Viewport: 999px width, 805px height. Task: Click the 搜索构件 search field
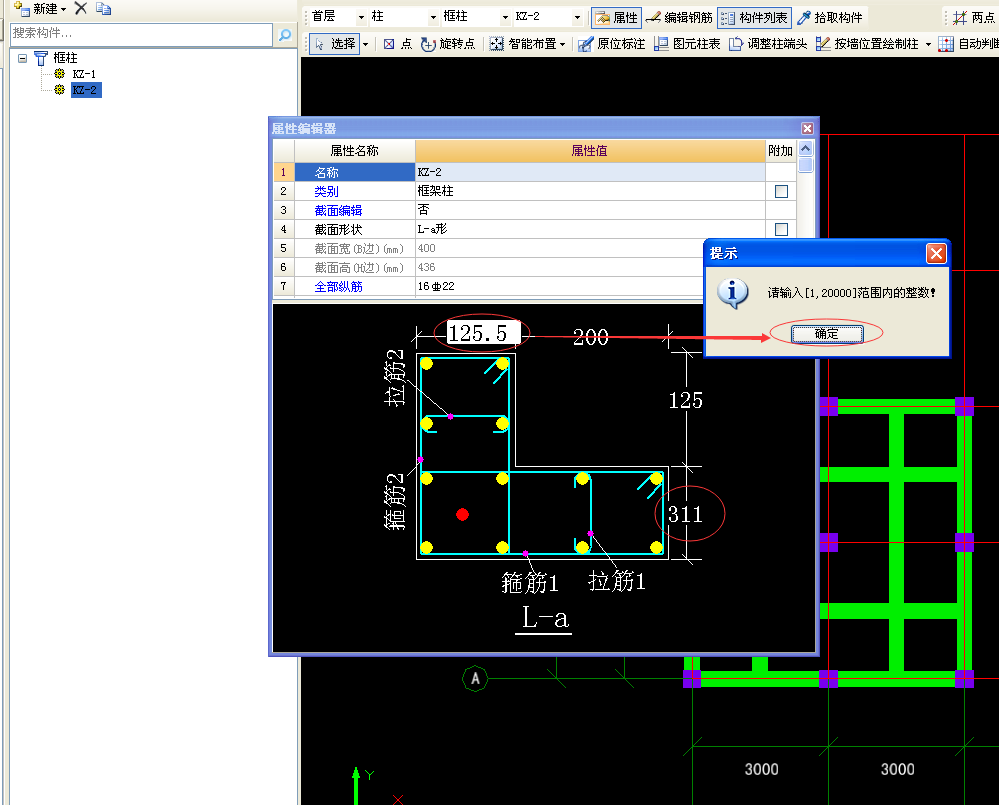pos(141,34)
